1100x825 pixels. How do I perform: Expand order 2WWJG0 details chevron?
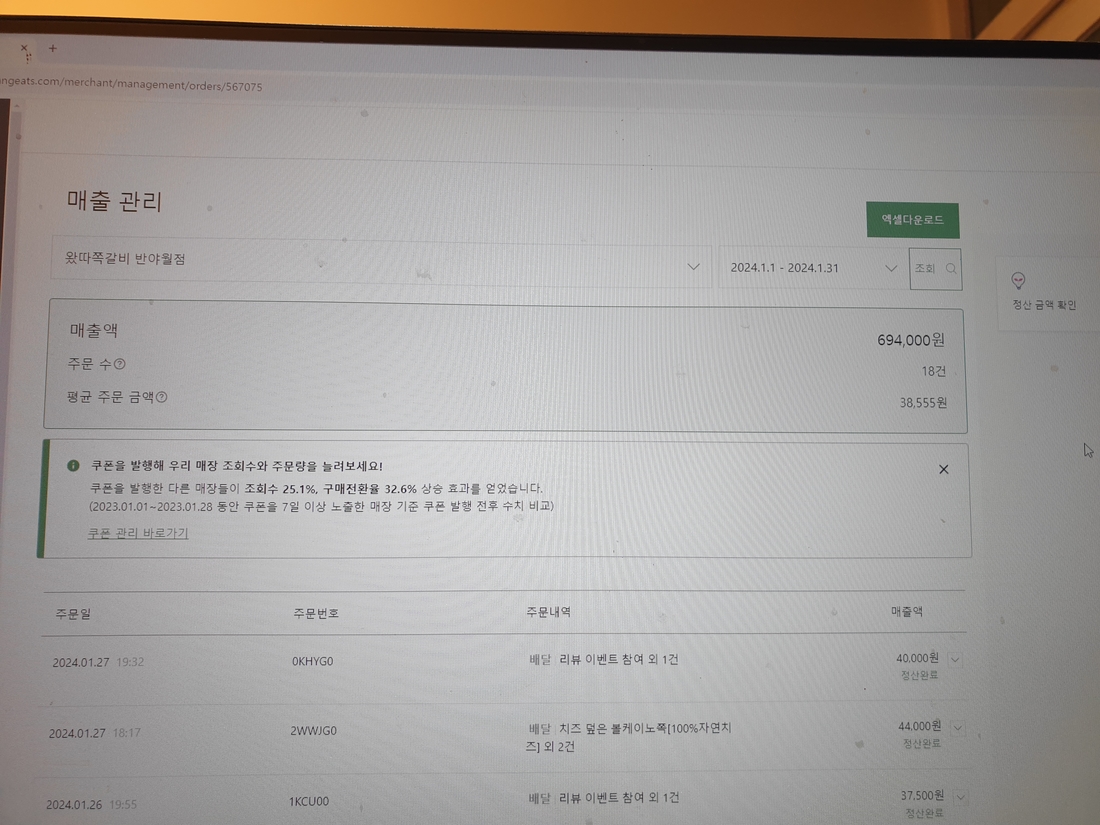click(x=957, y=728)
